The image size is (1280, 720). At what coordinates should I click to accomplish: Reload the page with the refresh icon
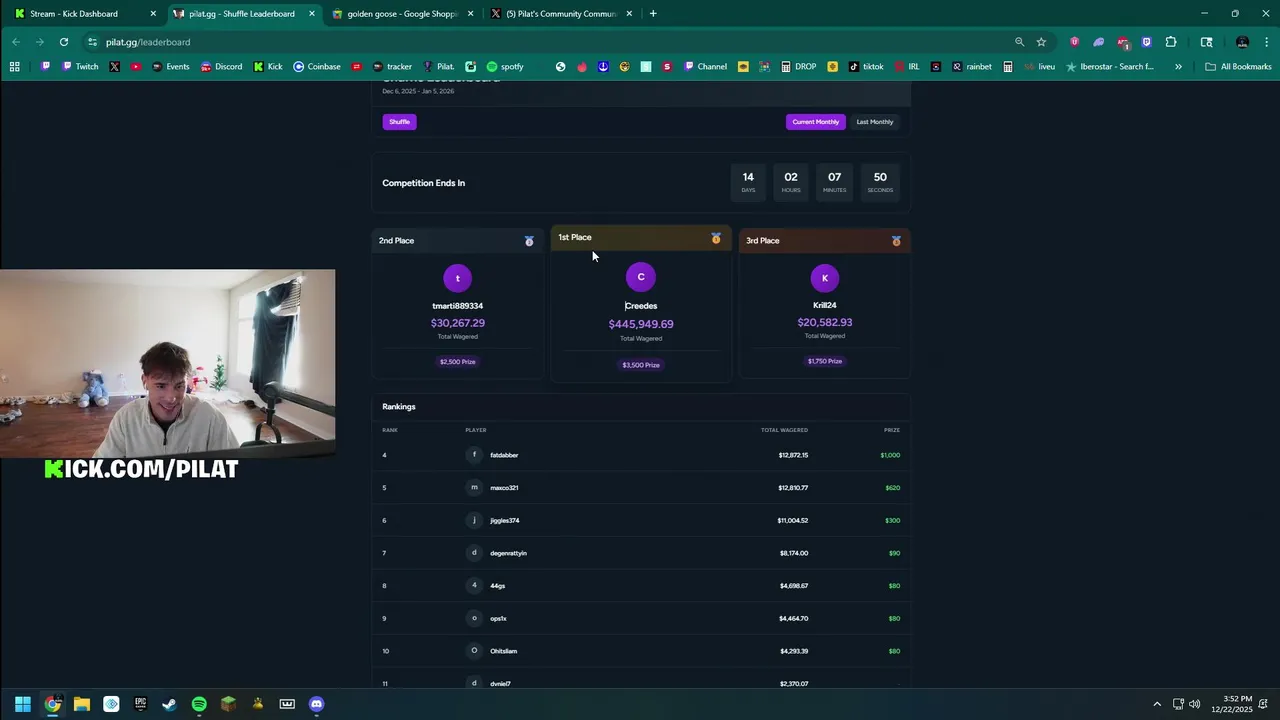(x=64, y=42)
